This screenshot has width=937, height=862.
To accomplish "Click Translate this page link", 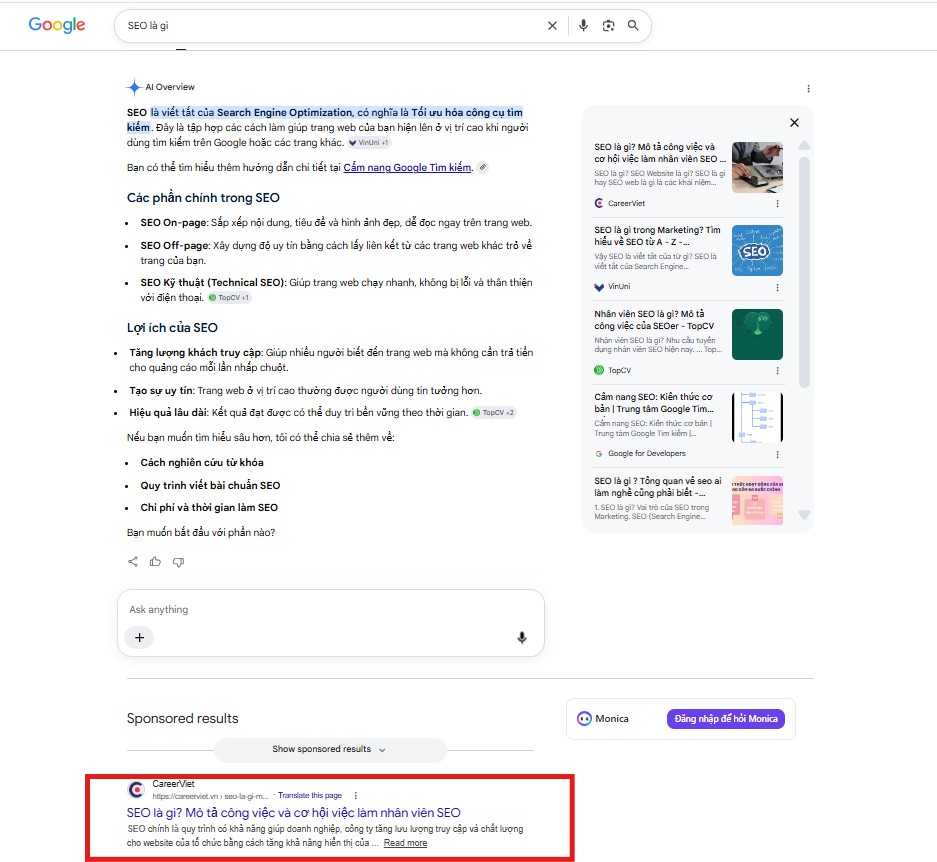I will click(310, 796).
